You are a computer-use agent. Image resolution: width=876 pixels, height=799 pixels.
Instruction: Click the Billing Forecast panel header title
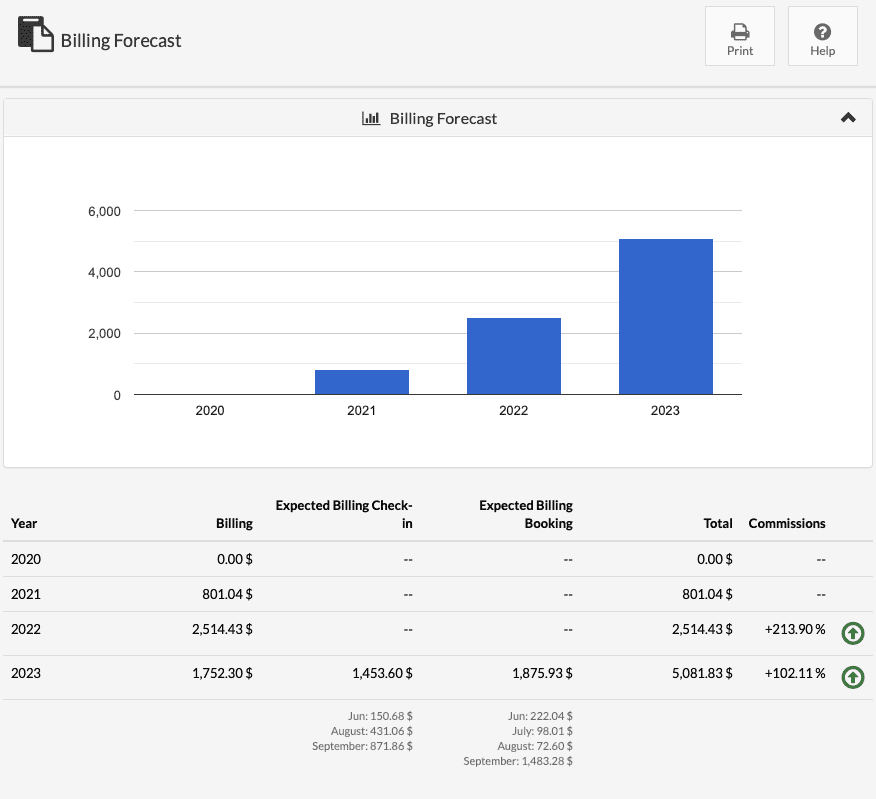443,118
